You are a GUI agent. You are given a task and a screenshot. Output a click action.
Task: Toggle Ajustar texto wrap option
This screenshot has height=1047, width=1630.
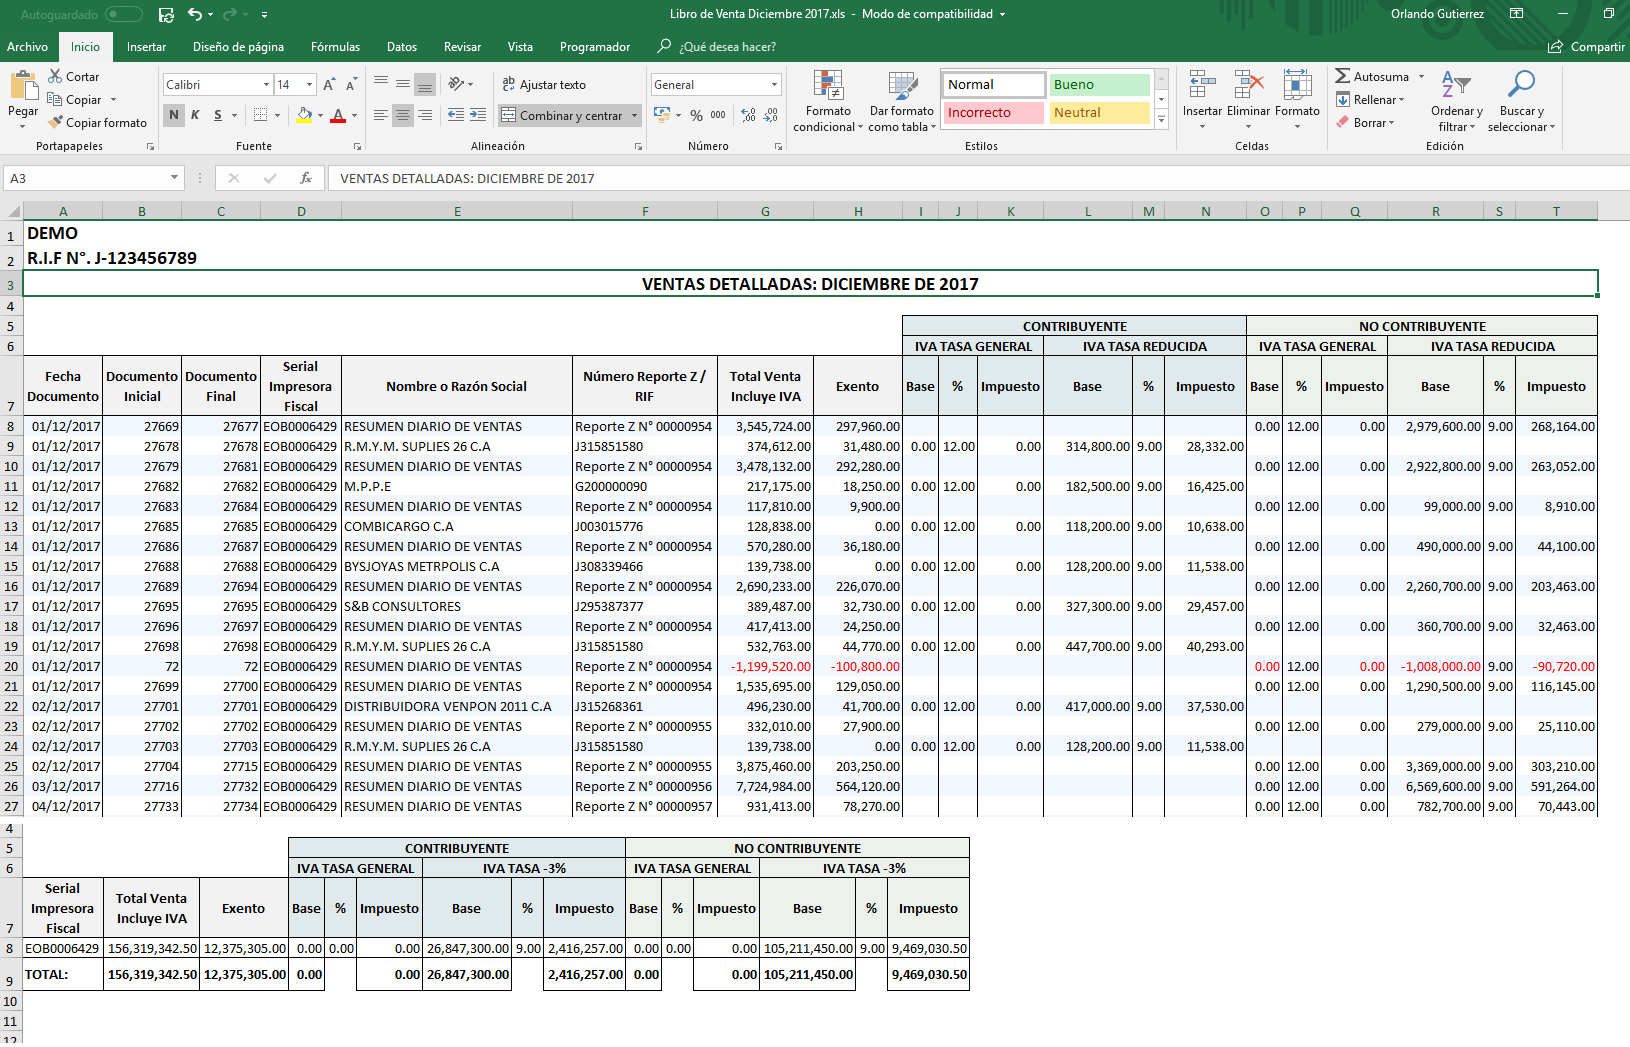544,85
